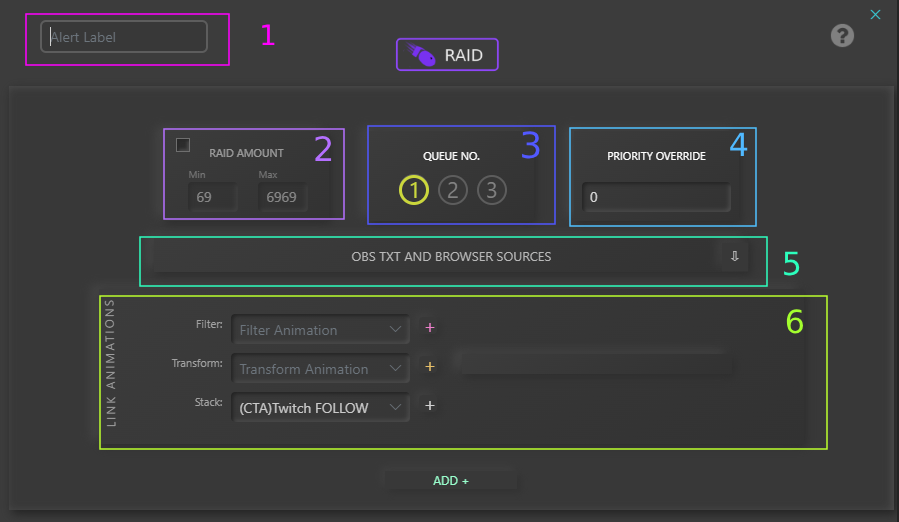Open the Transform Animation dropdown
899x522 pixels.
(320, 368)
